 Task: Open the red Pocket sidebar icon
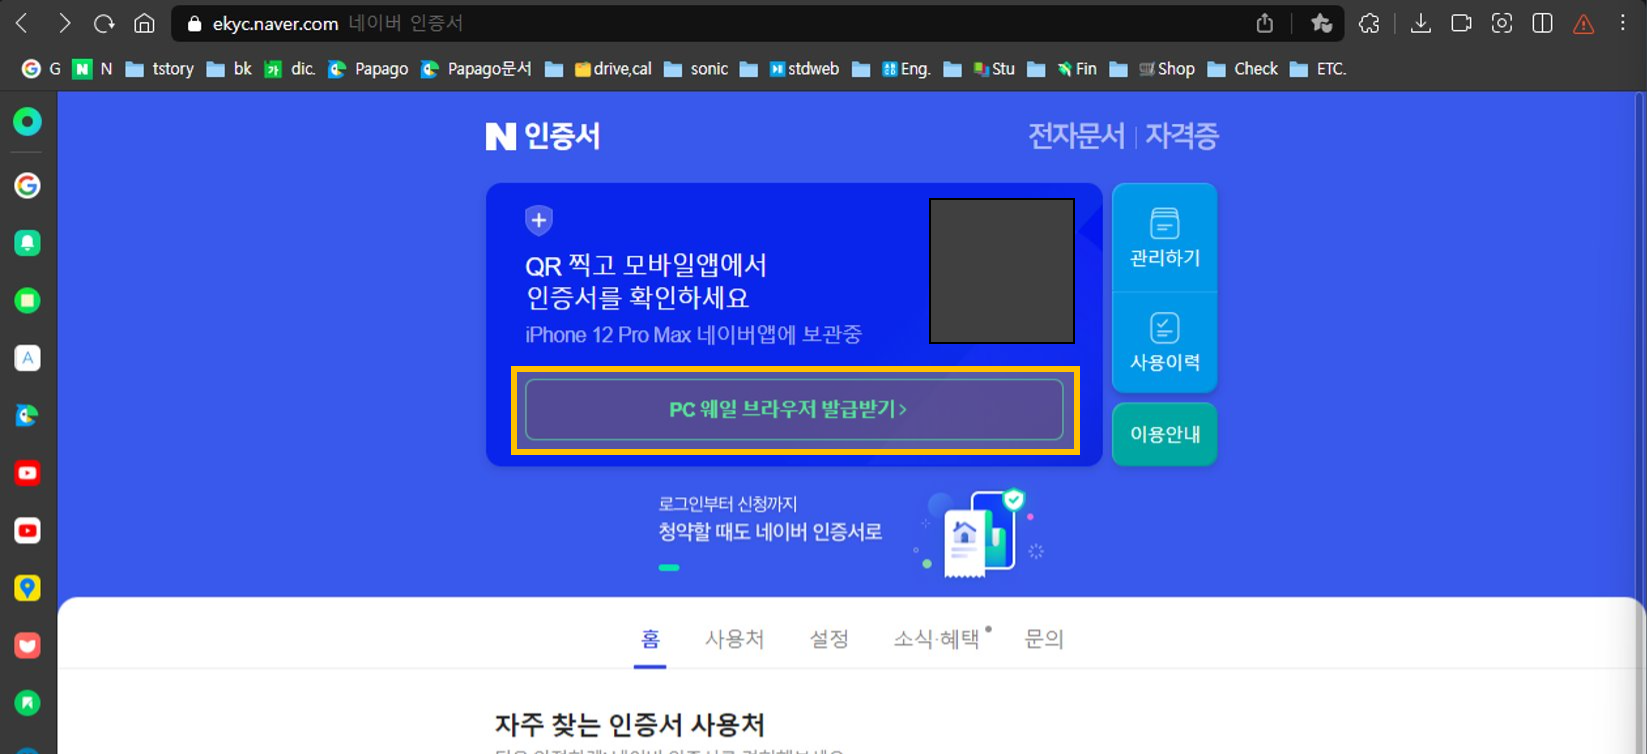pos(27,646)
